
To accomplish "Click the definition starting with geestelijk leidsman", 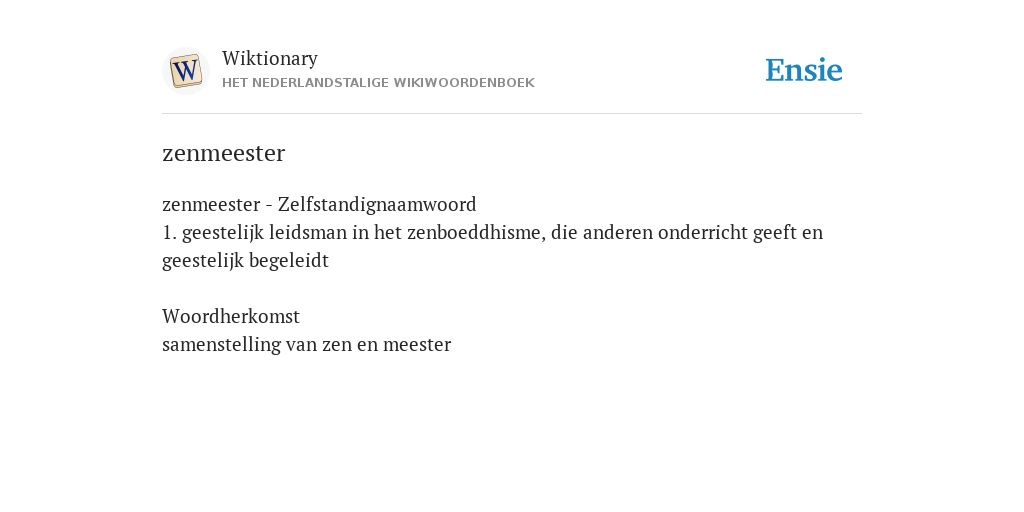I will click(492, 246).
